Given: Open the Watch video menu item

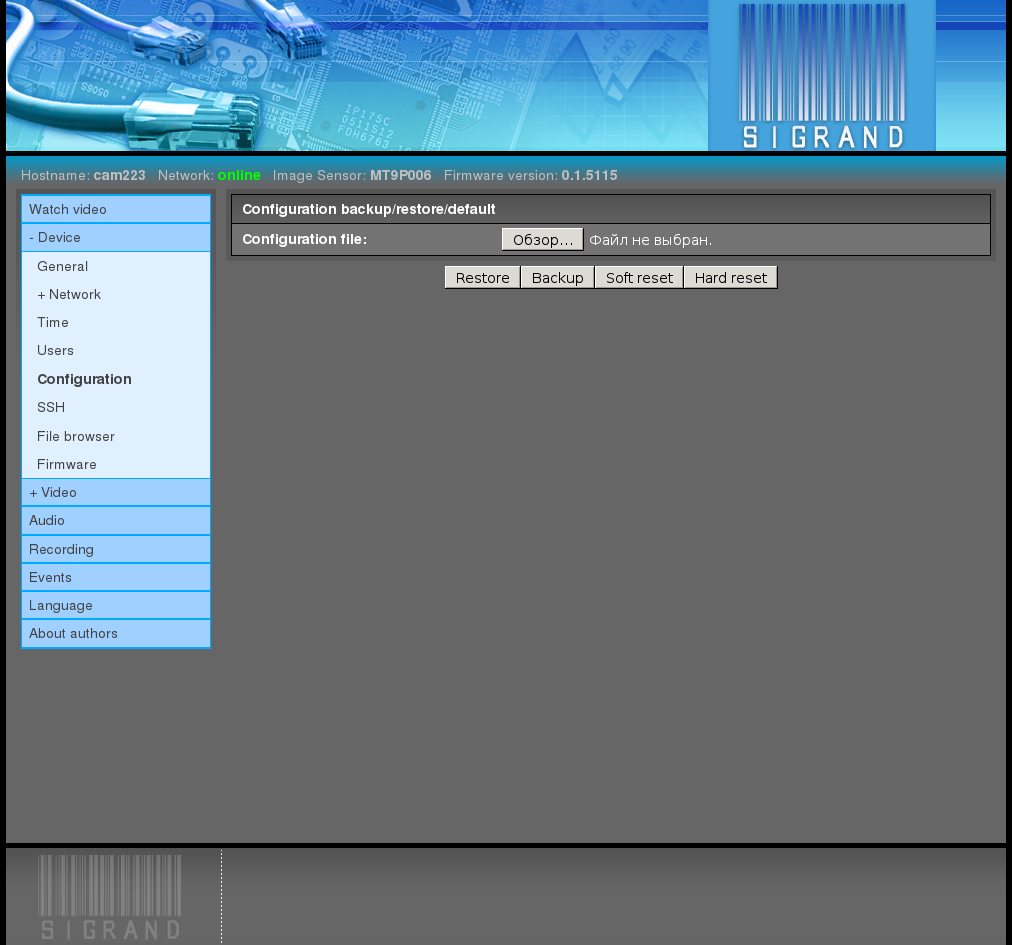Looking at the screenshot, I should coord(116,209).
